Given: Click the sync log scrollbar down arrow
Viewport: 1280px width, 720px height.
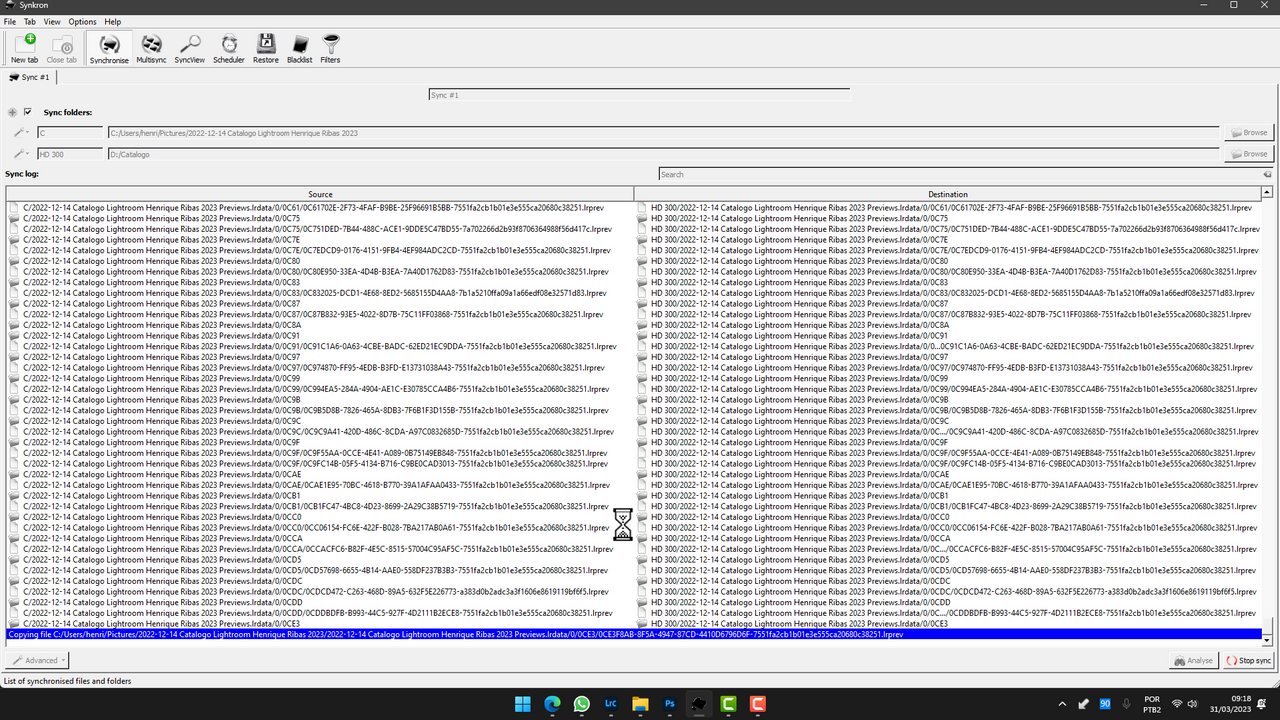Looking at the screenshot, I should pyautogui.click(x=1267, y=639).
